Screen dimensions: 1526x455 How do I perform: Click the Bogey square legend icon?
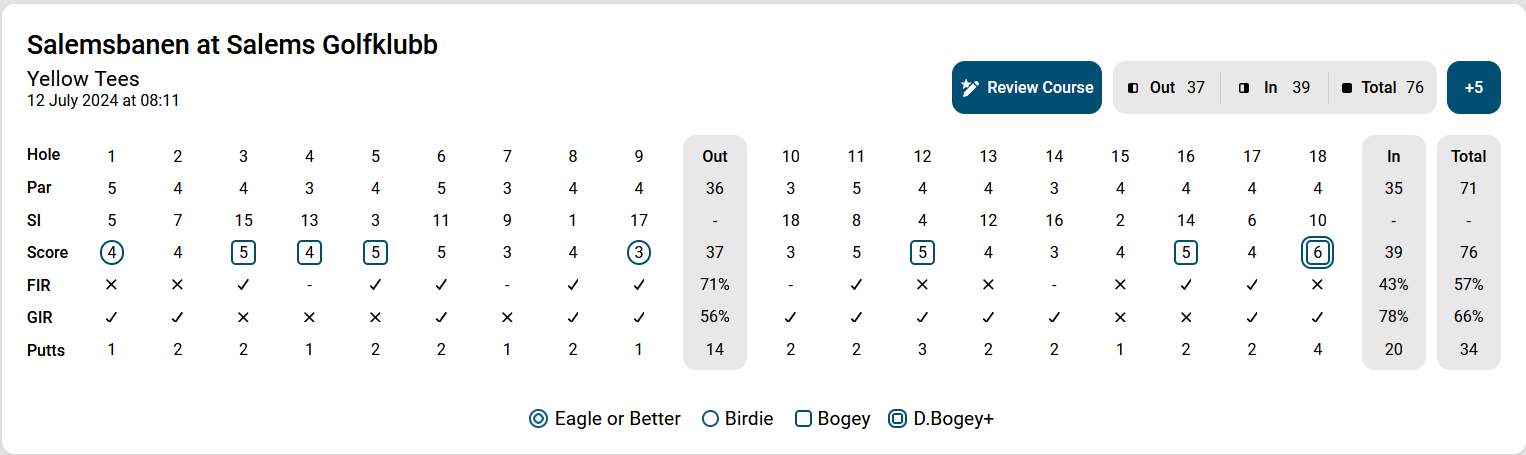(x=803, y=419)
